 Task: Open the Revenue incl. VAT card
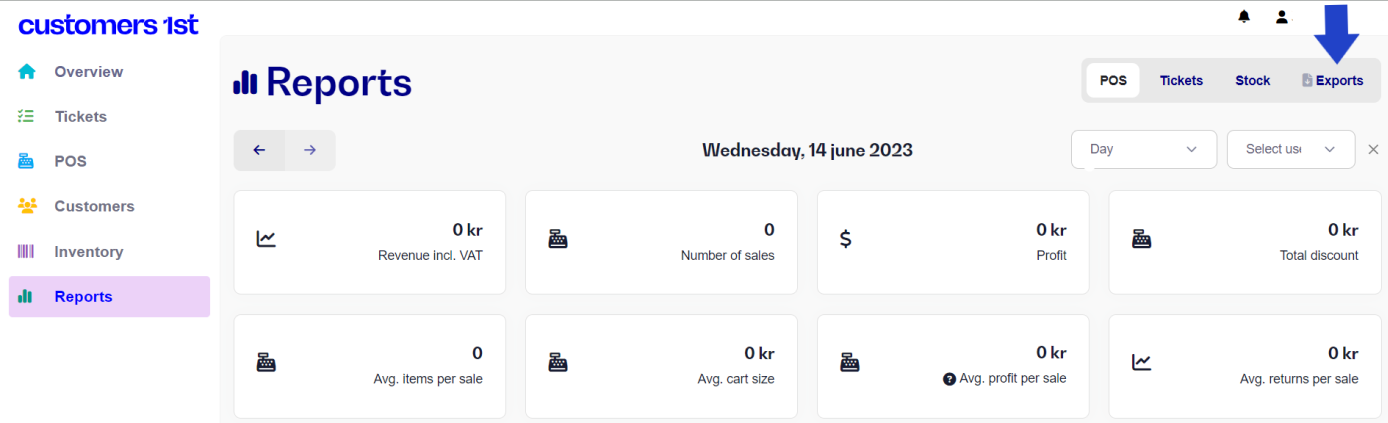coord(370,242)
